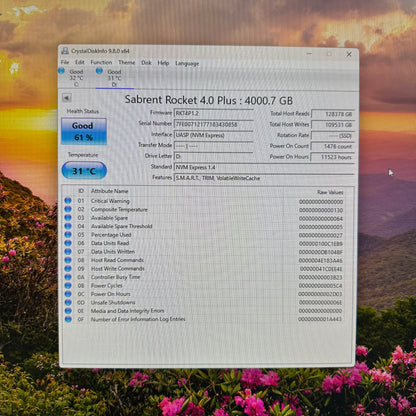
Task: Select Number of Error Information Log Entries name
Action: 138,319
